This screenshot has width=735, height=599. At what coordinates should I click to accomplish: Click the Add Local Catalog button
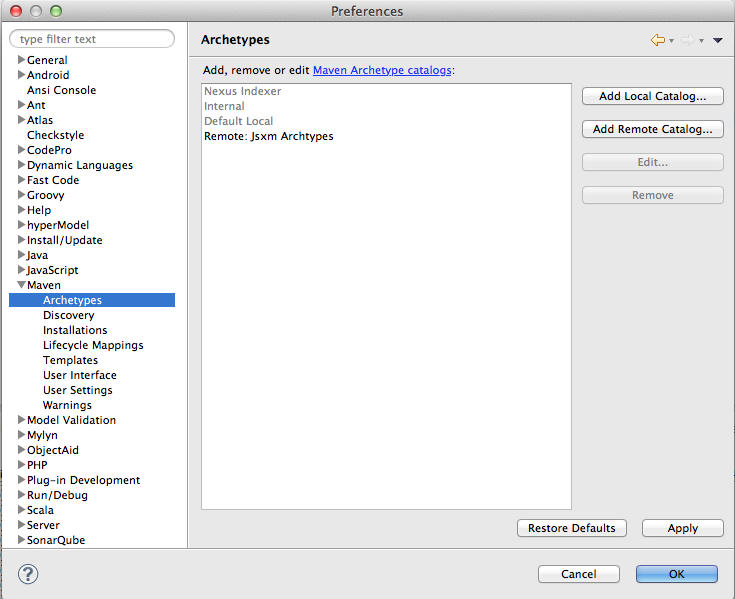point(652,97)
